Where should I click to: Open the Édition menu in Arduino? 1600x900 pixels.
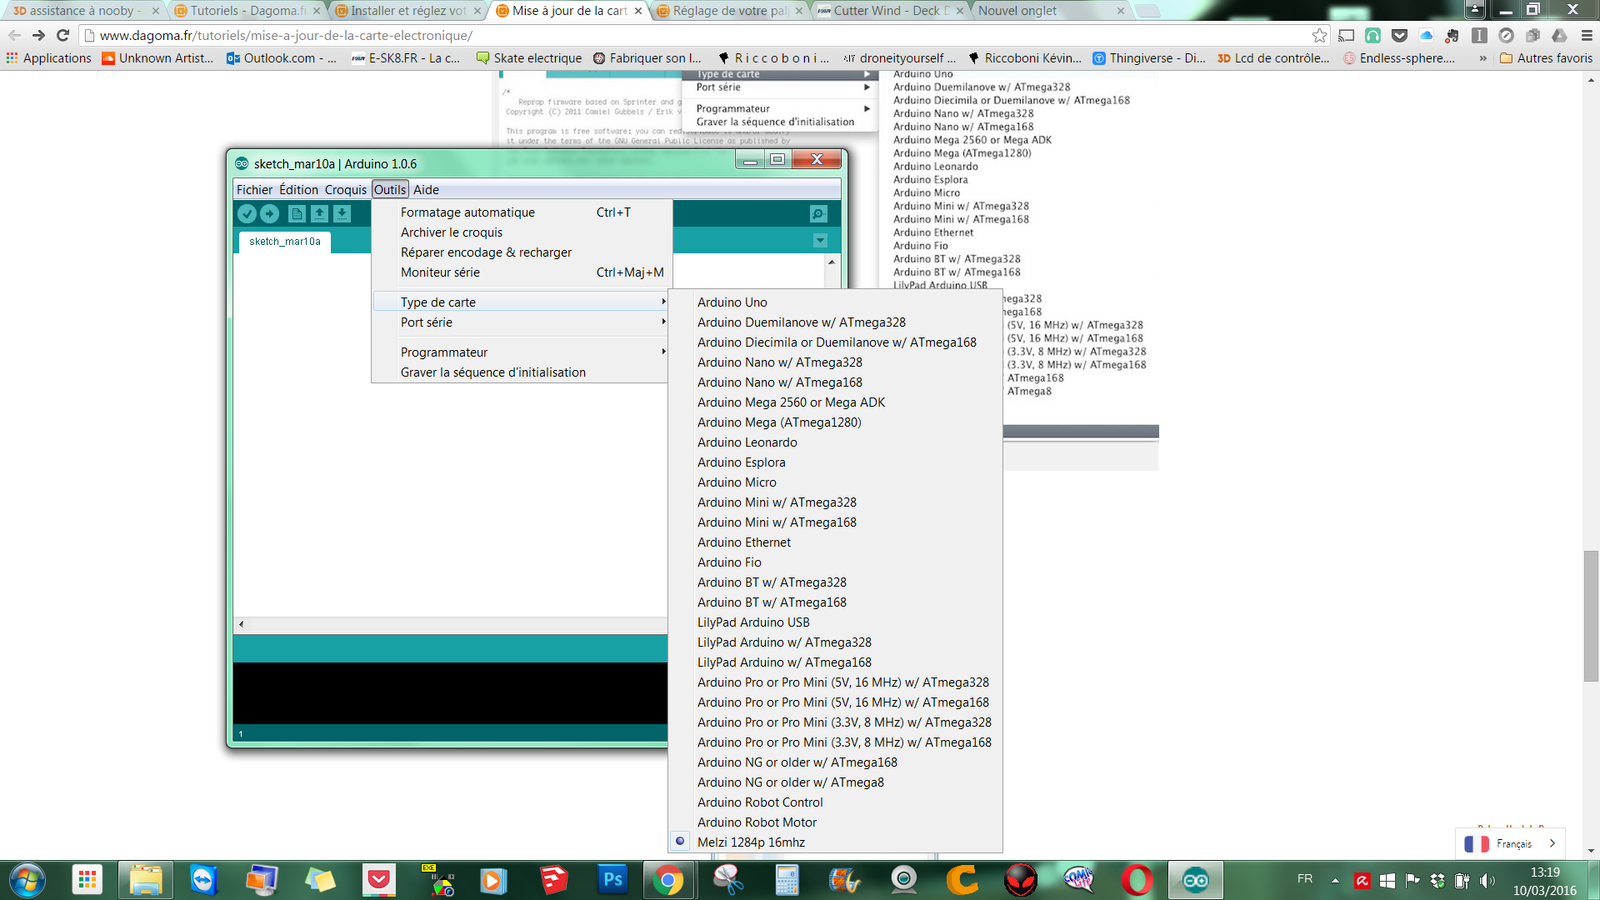pyautogui.click(x=298, y=190)
